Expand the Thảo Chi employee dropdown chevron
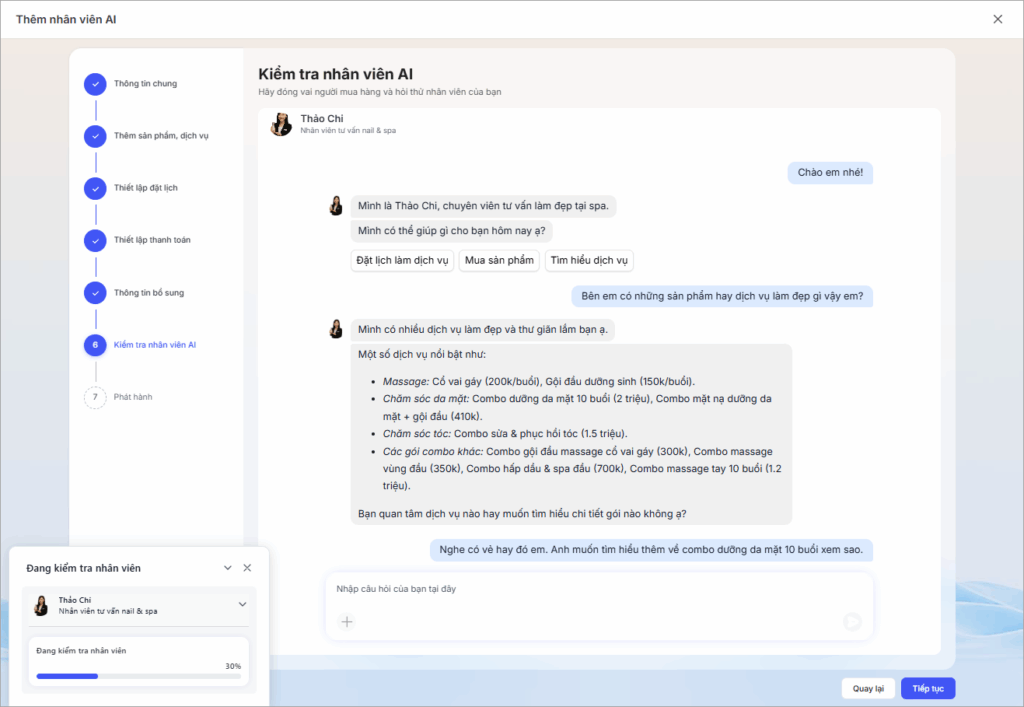 (241, 604)
